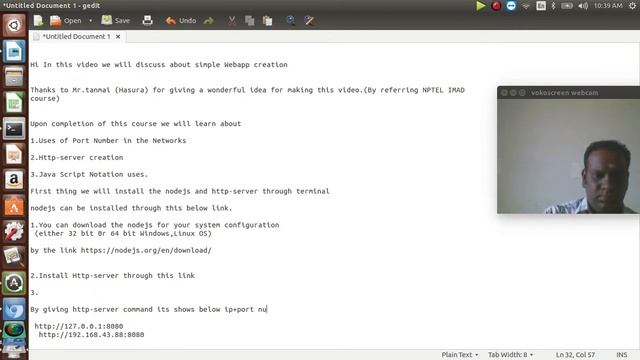Screen dimensions: 640x360
Task: Click the http://192.168.43.88:8080 line
Action: click(x=91, y=335)
